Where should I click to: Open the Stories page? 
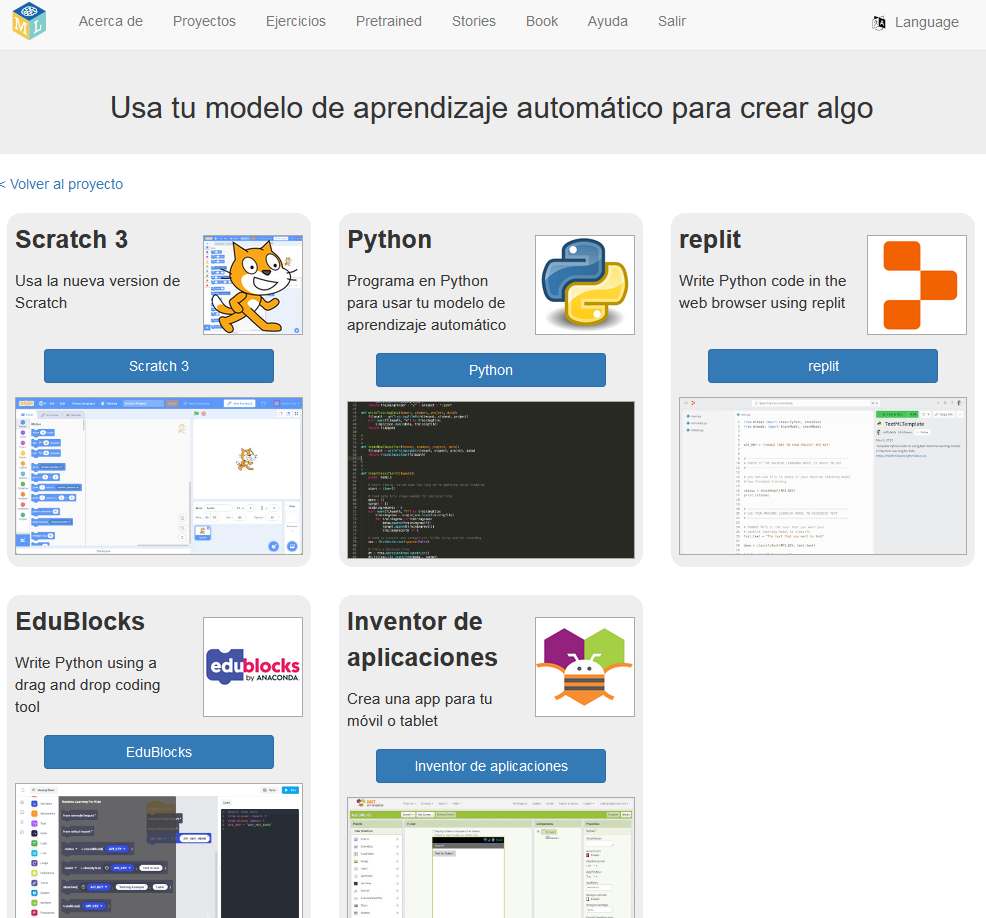474,21
